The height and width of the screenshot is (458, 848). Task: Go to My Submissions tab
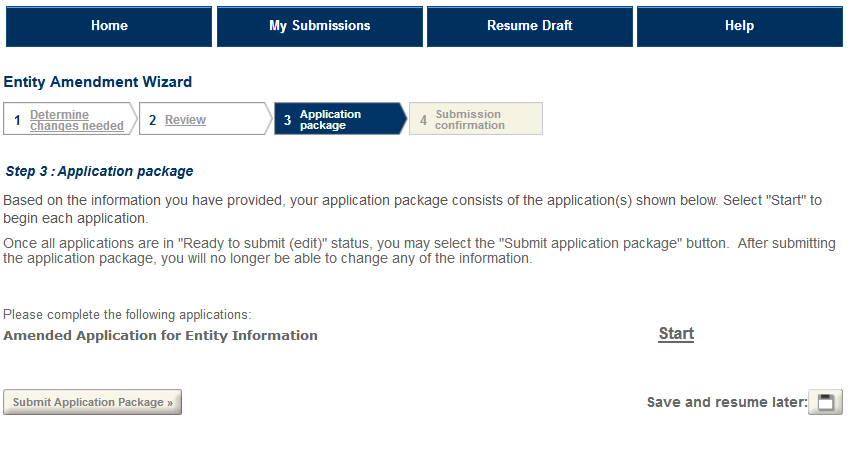(319, 26)
